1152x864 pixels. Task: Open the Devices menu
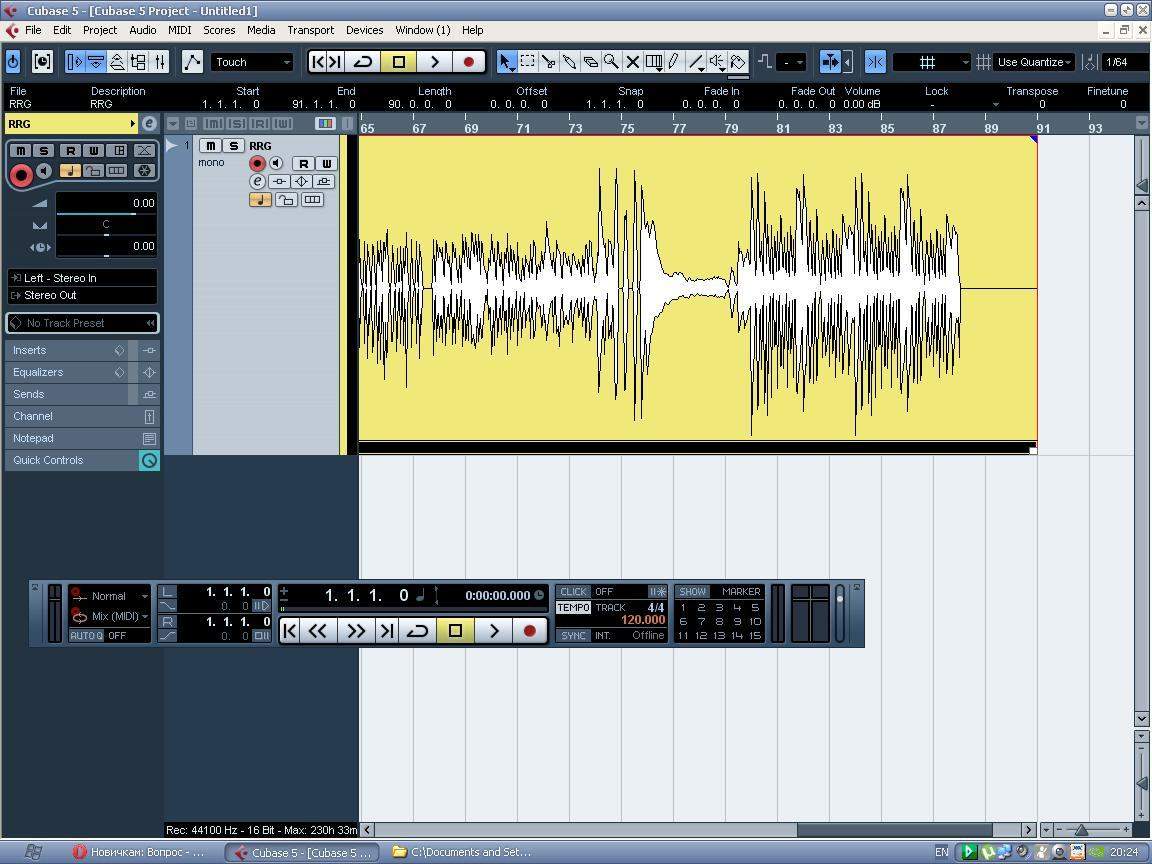coord(364,30)
